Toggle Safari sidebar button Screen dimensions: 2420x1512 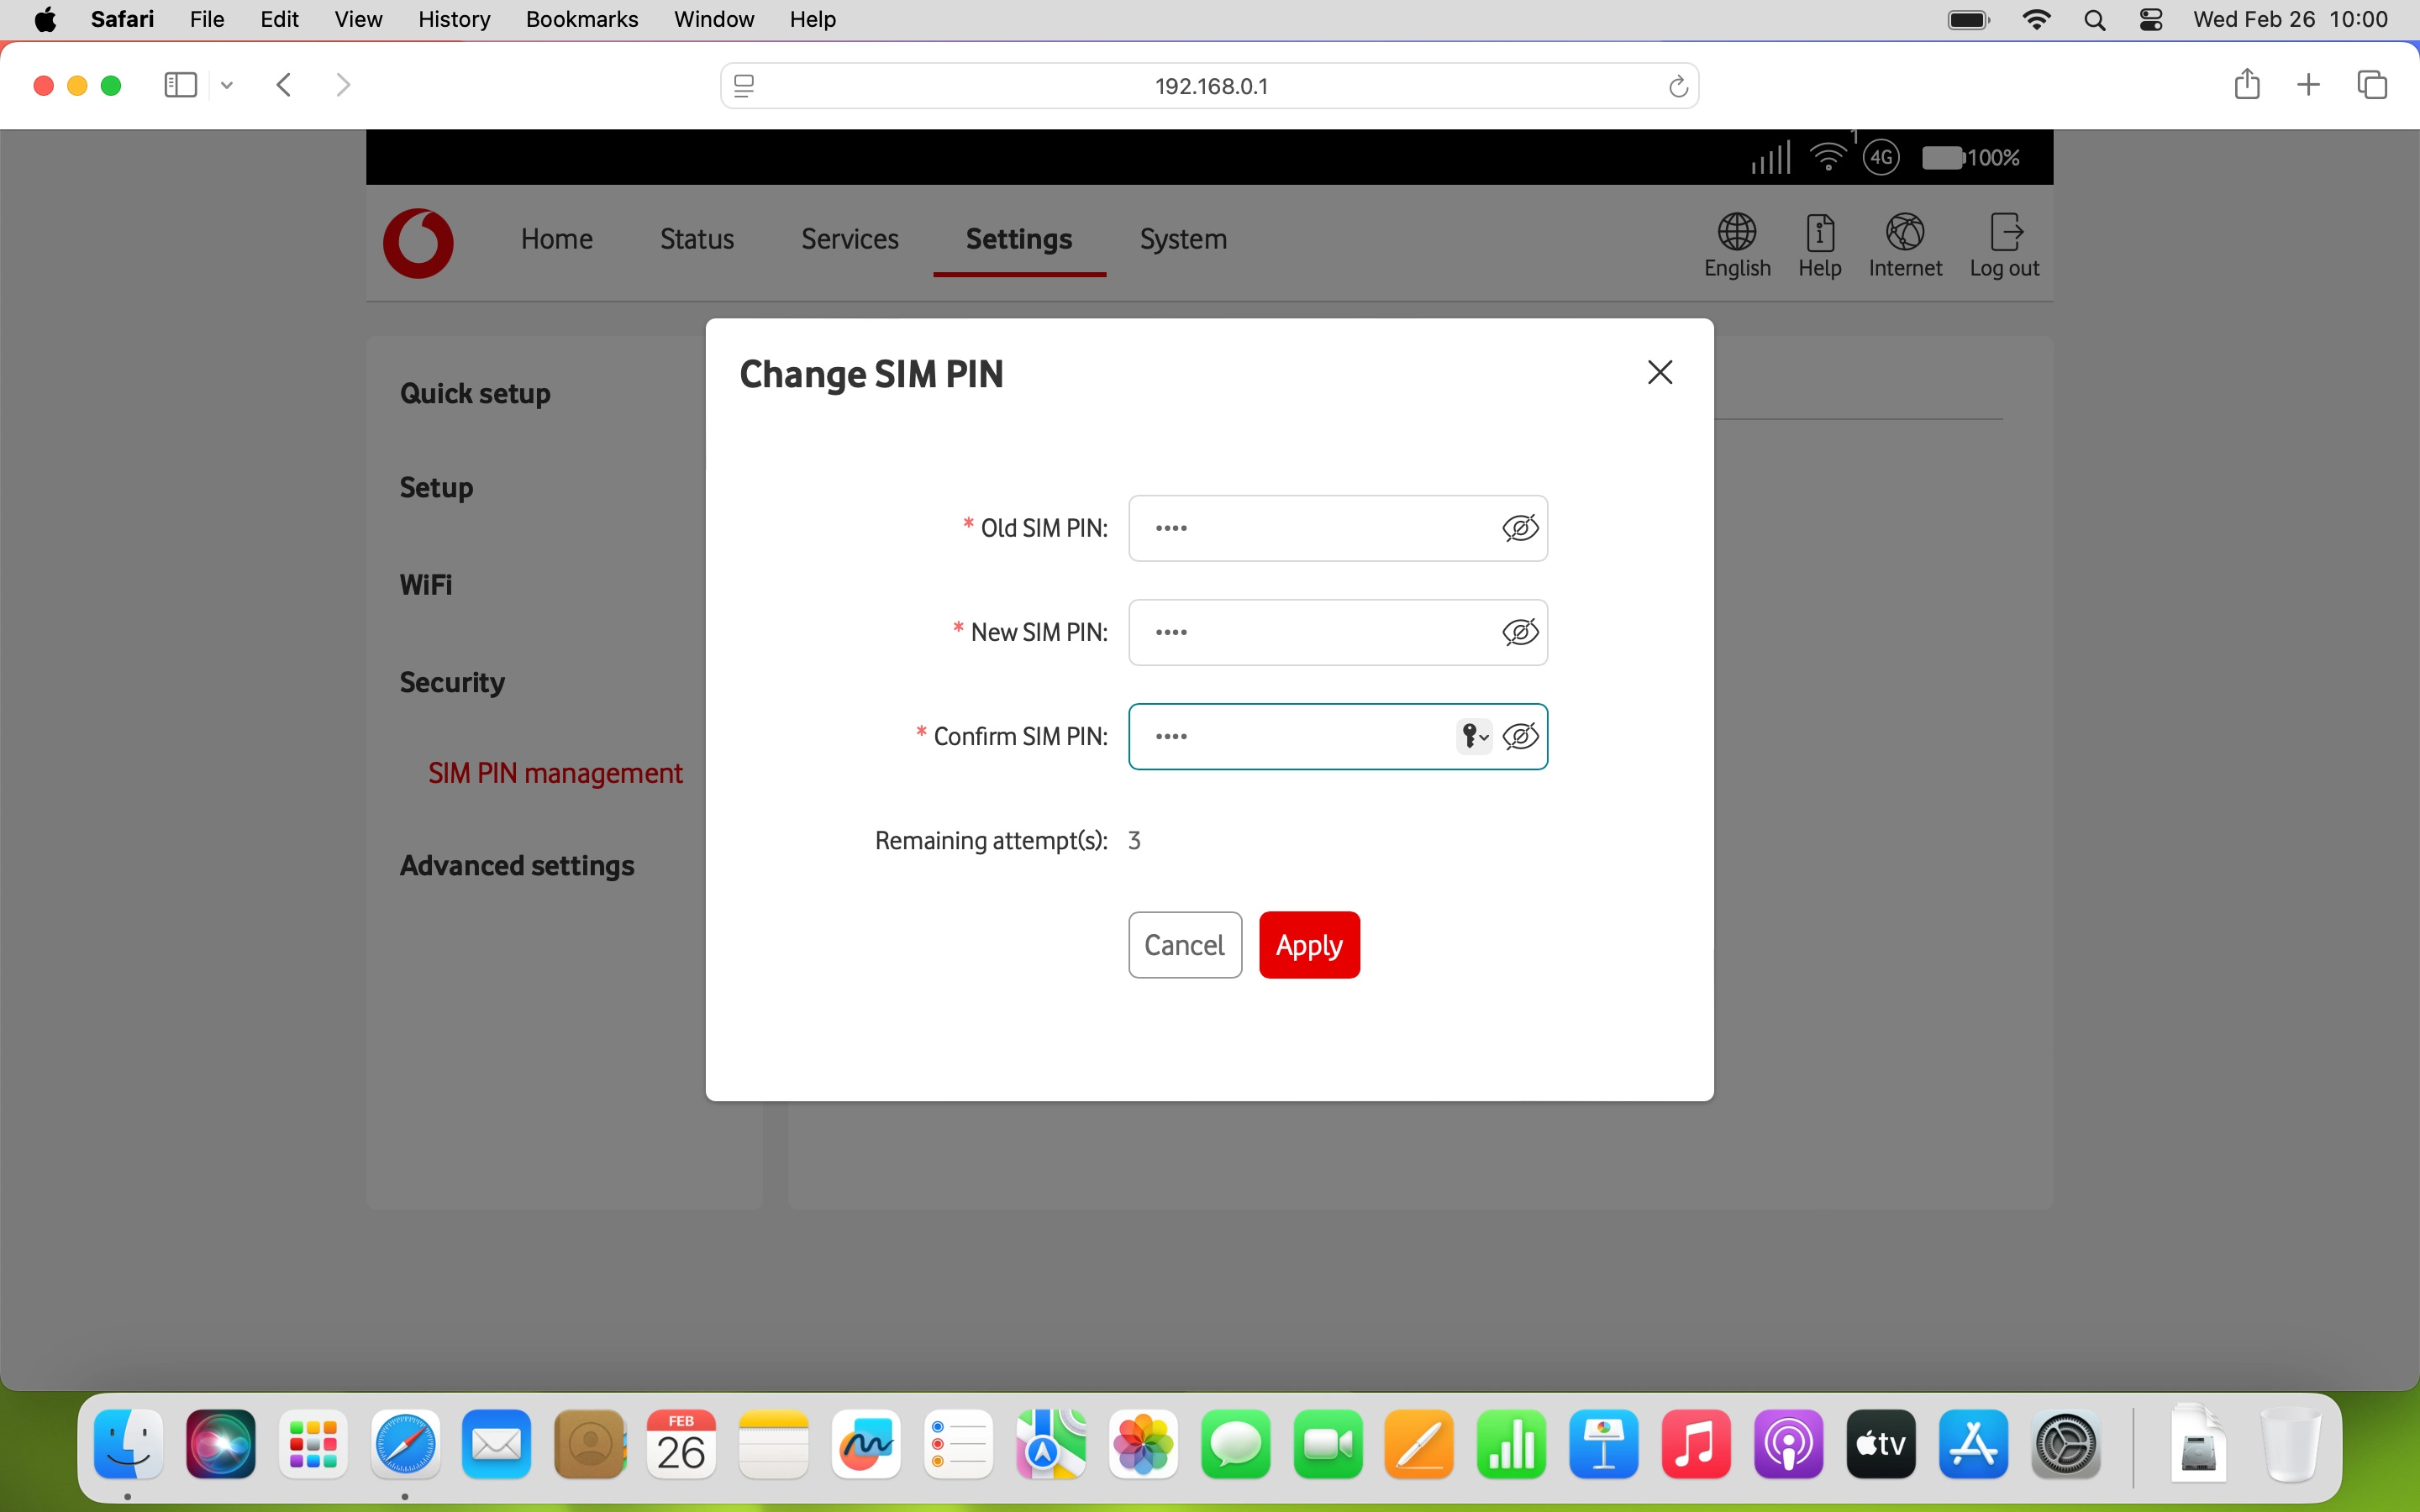(180, 85)
